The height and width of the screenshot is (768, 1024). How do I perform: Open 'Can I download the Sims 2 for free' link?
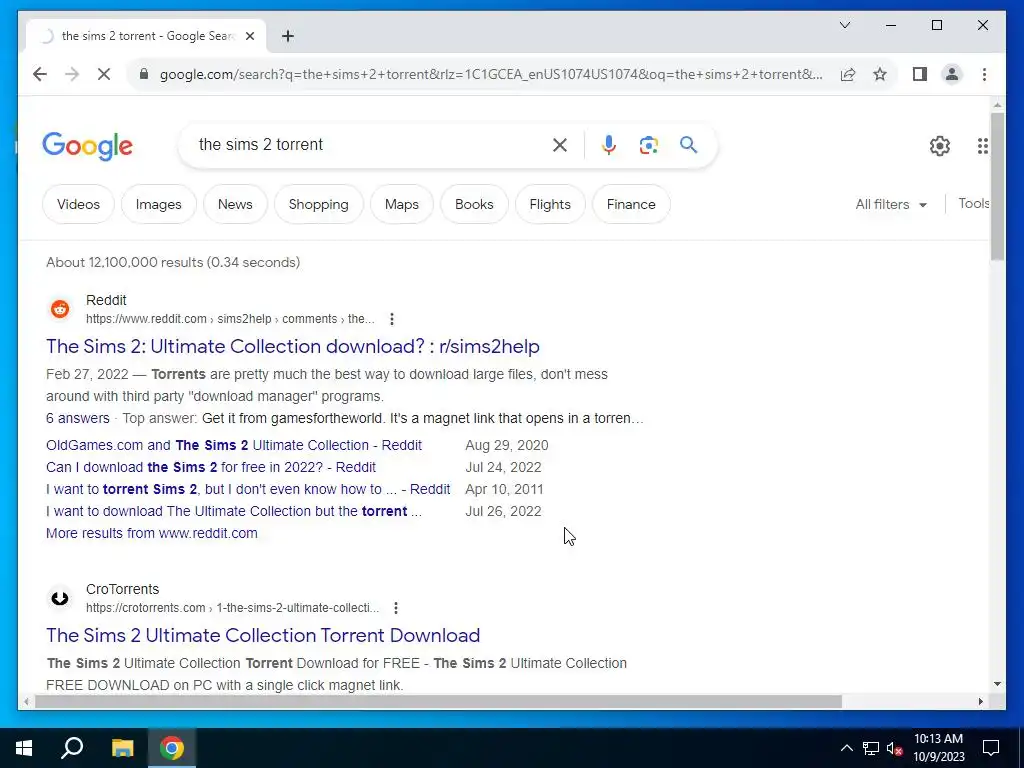pyautogui.click(x=211, y=468)
